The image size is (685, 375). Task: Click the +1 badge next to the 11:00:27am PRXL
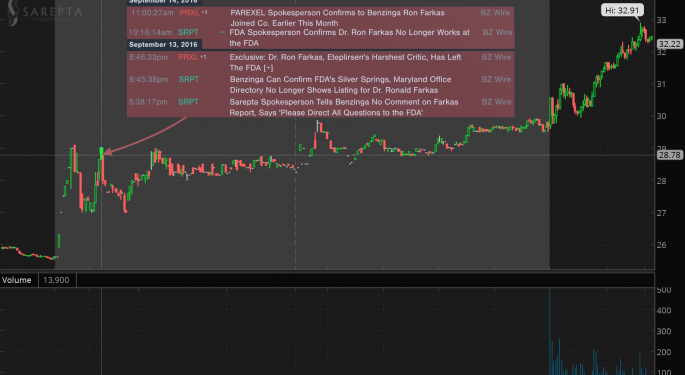click(x=204, y=13)
